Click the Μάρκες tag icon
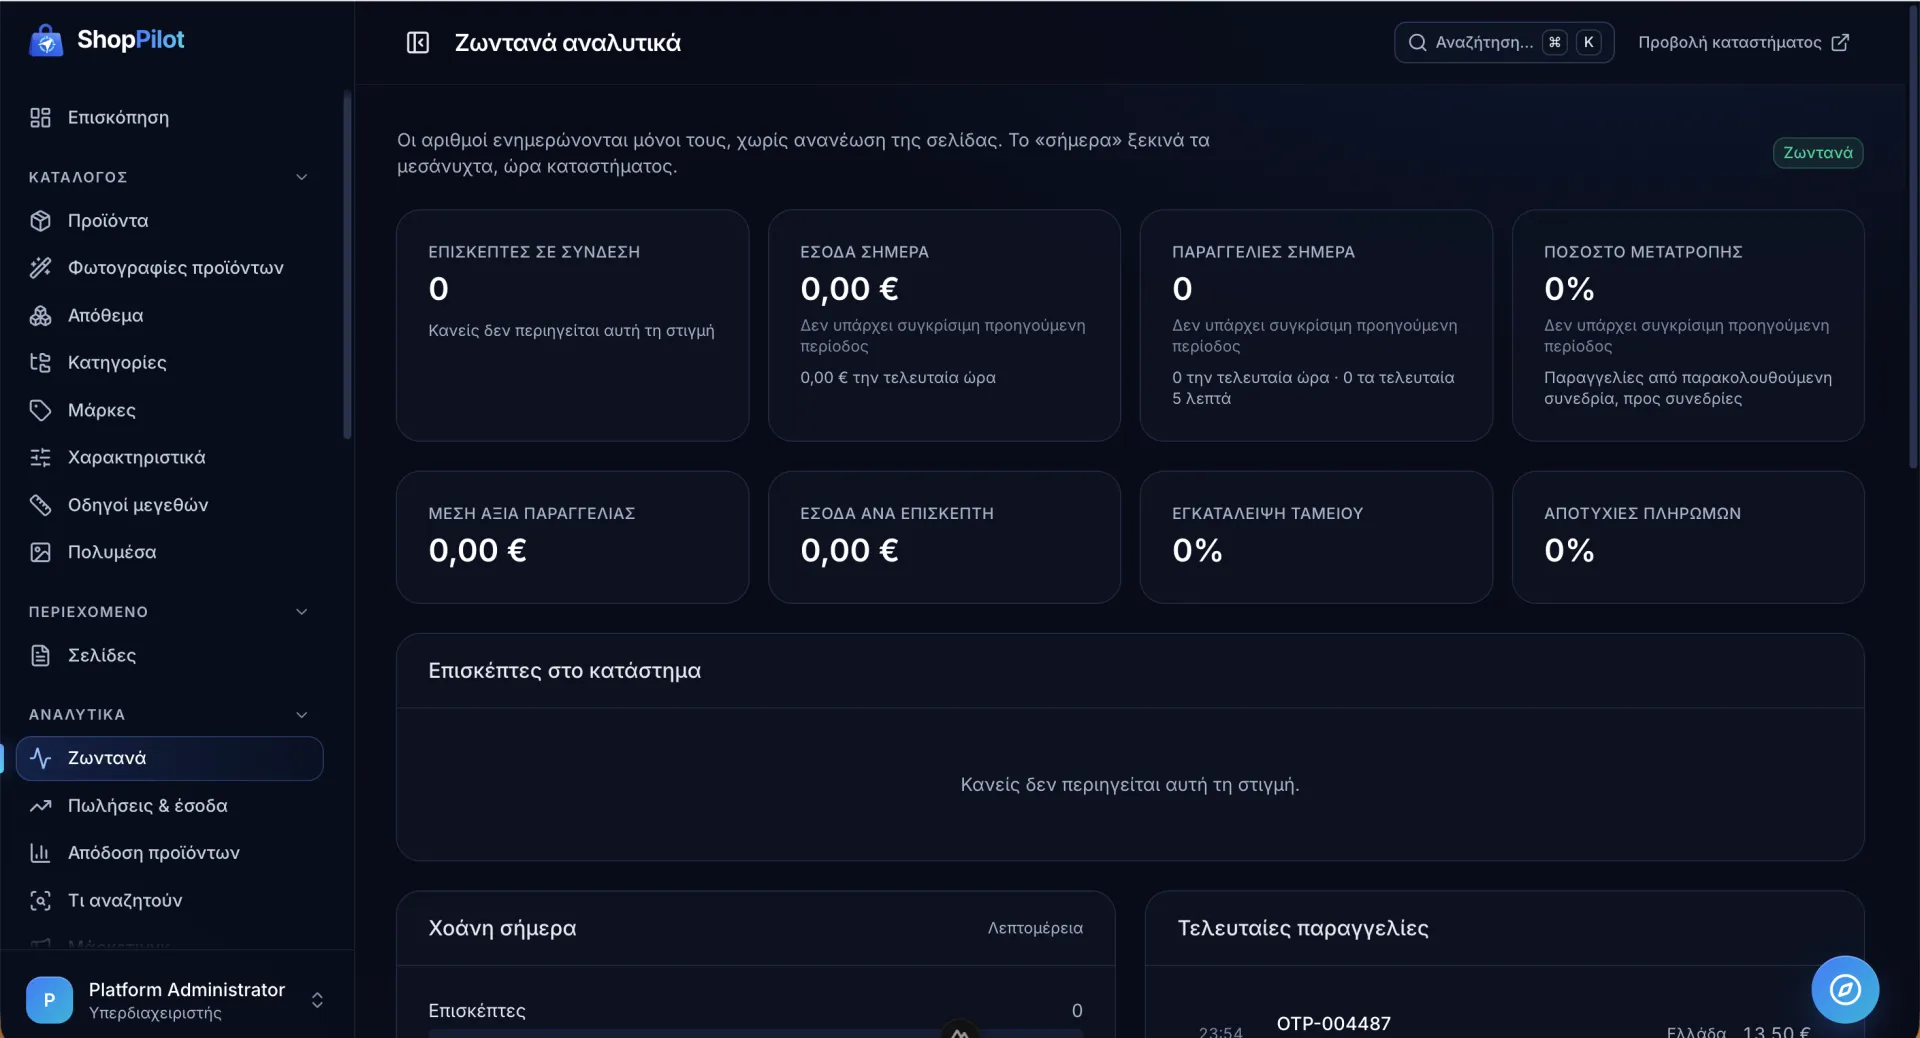The image size is (1920, 1038). click(x=40, y=410)
